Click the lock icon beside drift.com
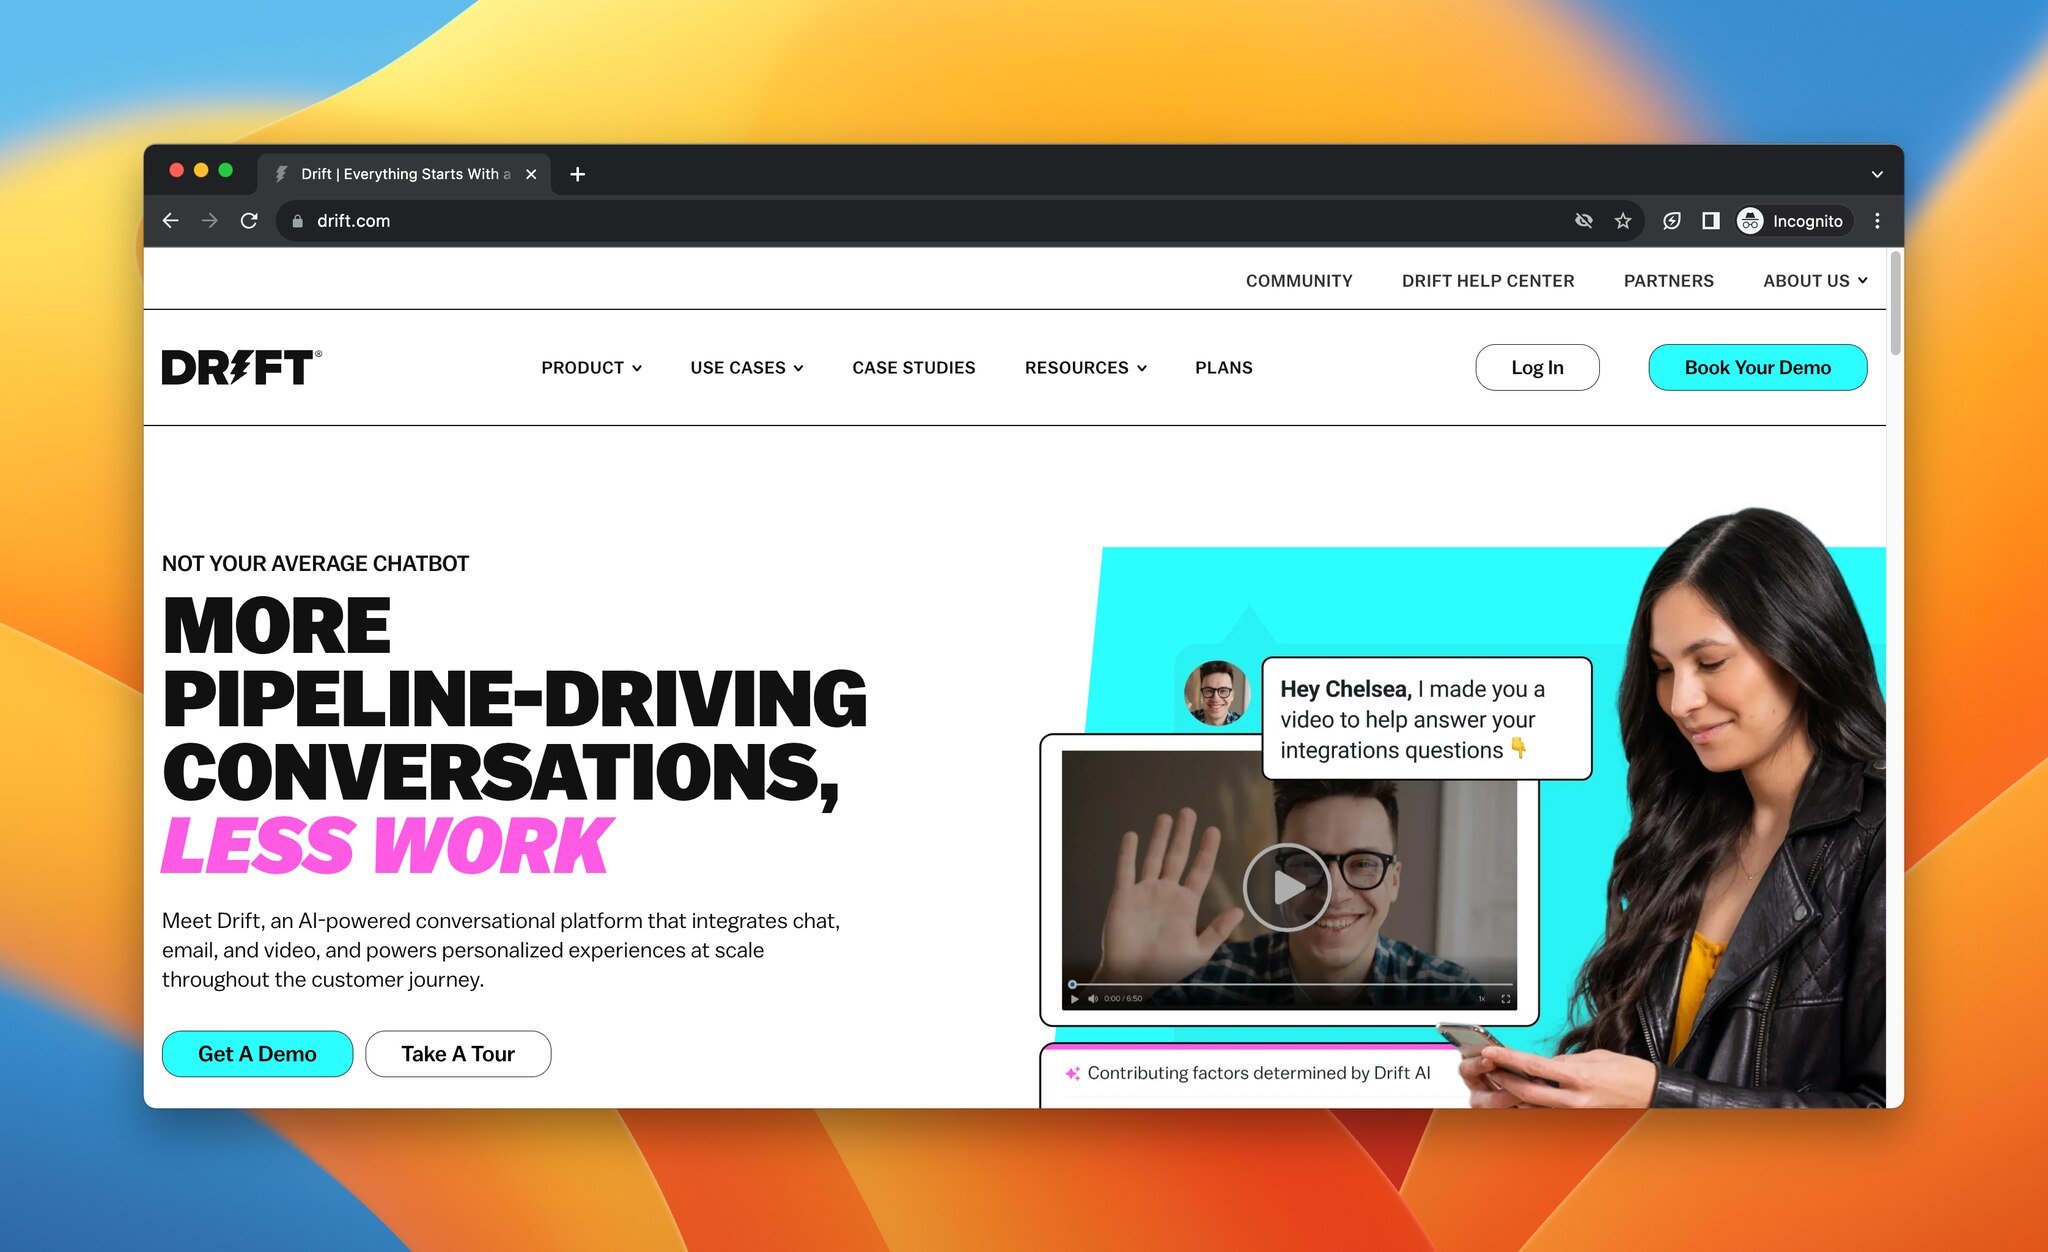Viewport: 2048px width, 1252px height. tap(297, 221)
